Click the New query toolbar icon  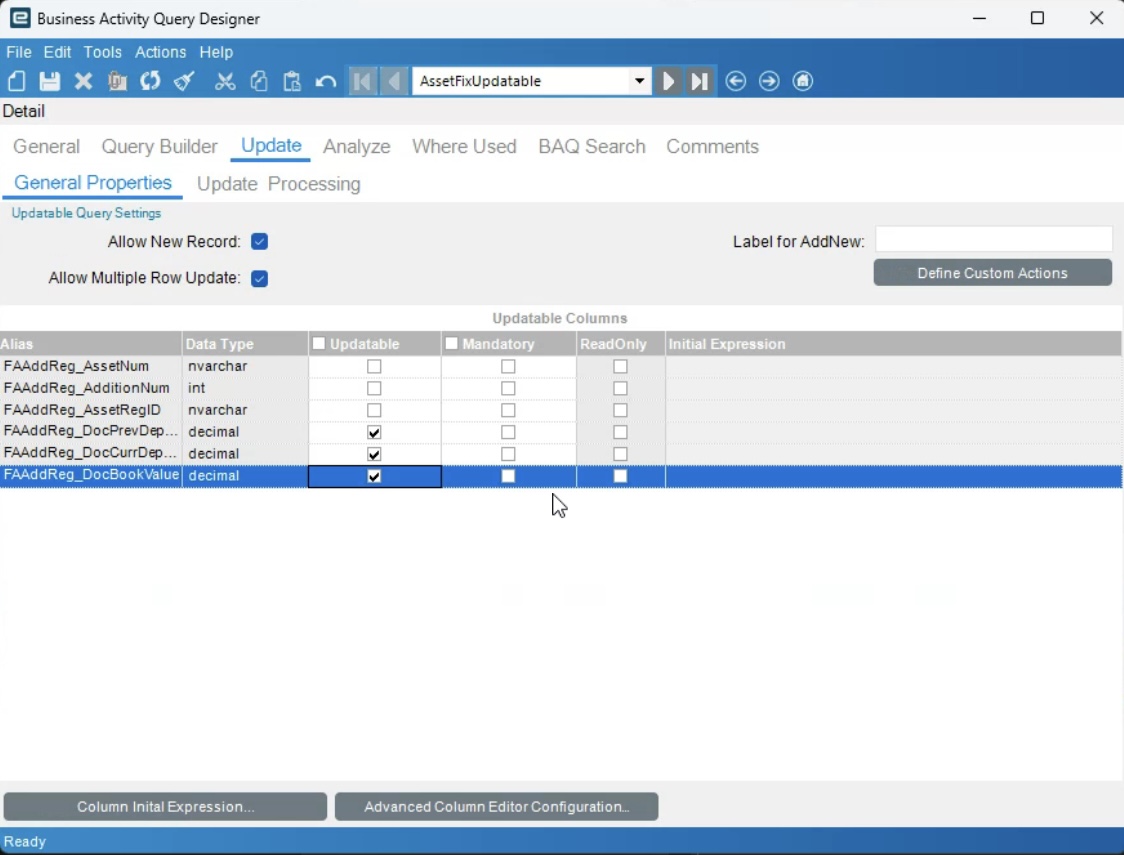tap(16, 81)
